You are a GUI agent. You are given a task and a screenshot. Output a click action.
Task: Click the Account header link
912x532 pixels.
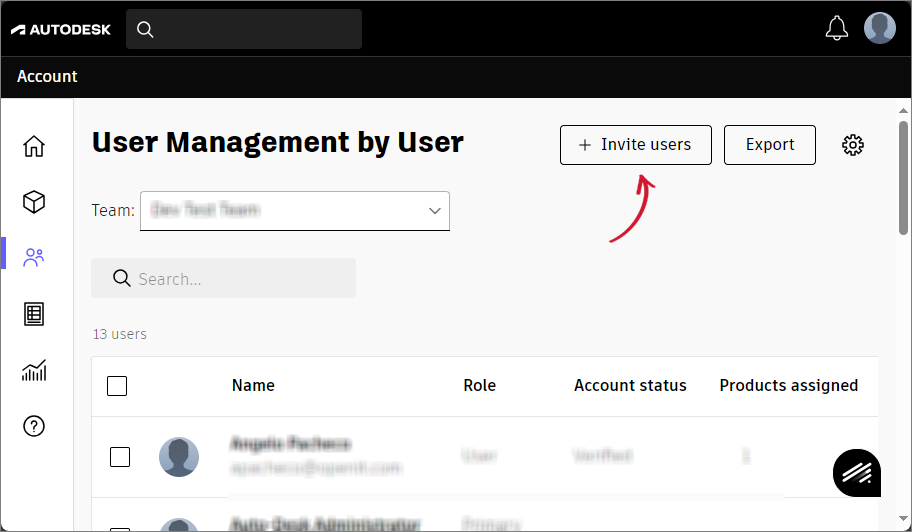click(x=47, y=76)
